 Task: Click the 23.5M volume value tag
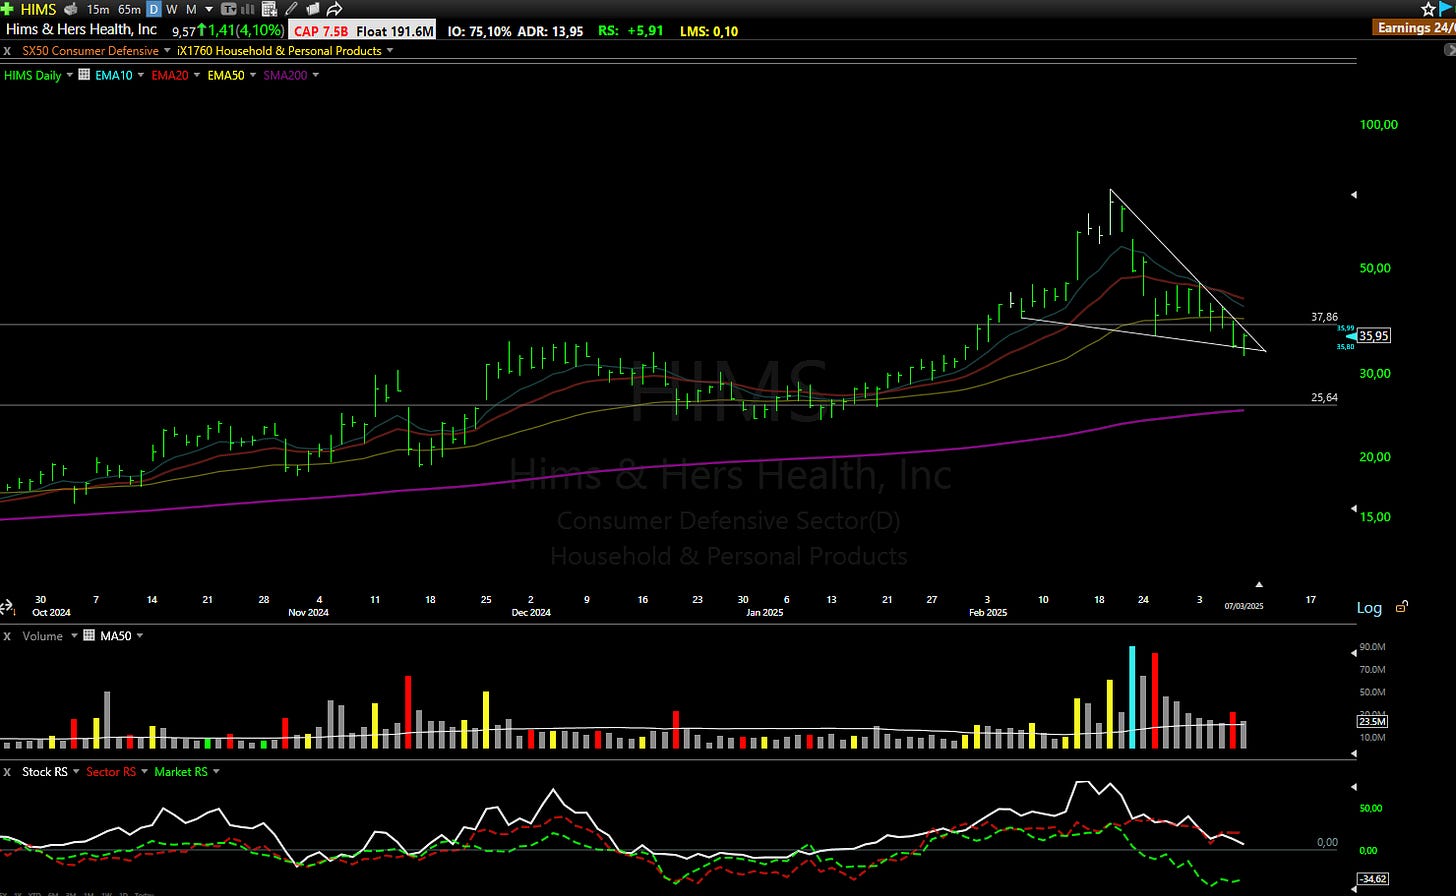coord(1371,721)
